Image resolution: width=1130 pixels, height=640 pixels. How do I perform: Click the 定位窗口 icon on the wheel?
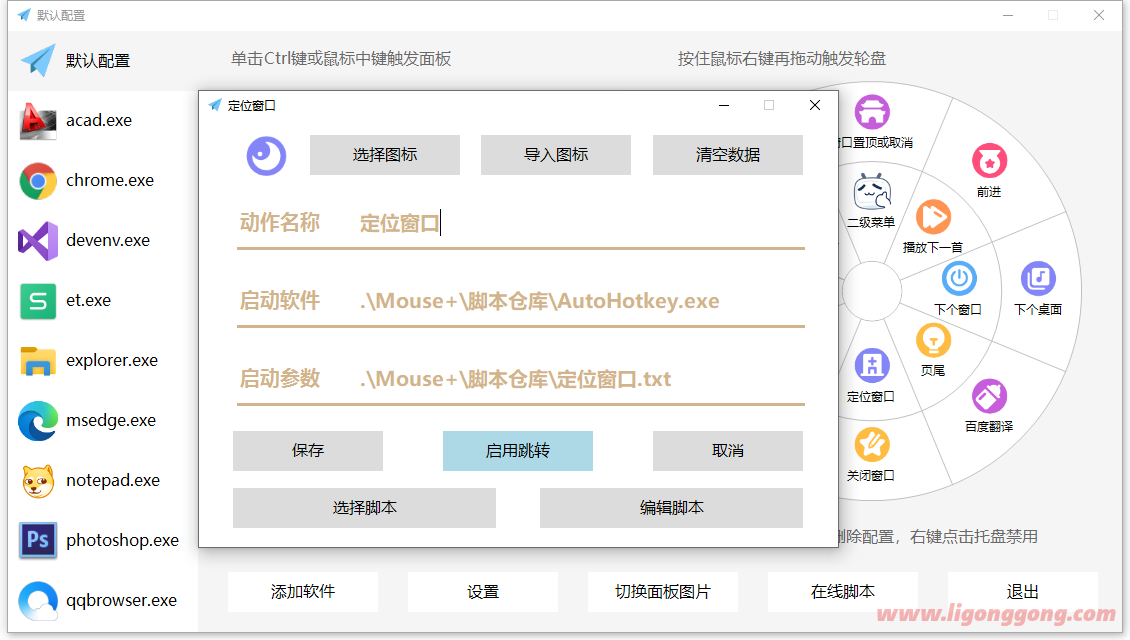871,366
